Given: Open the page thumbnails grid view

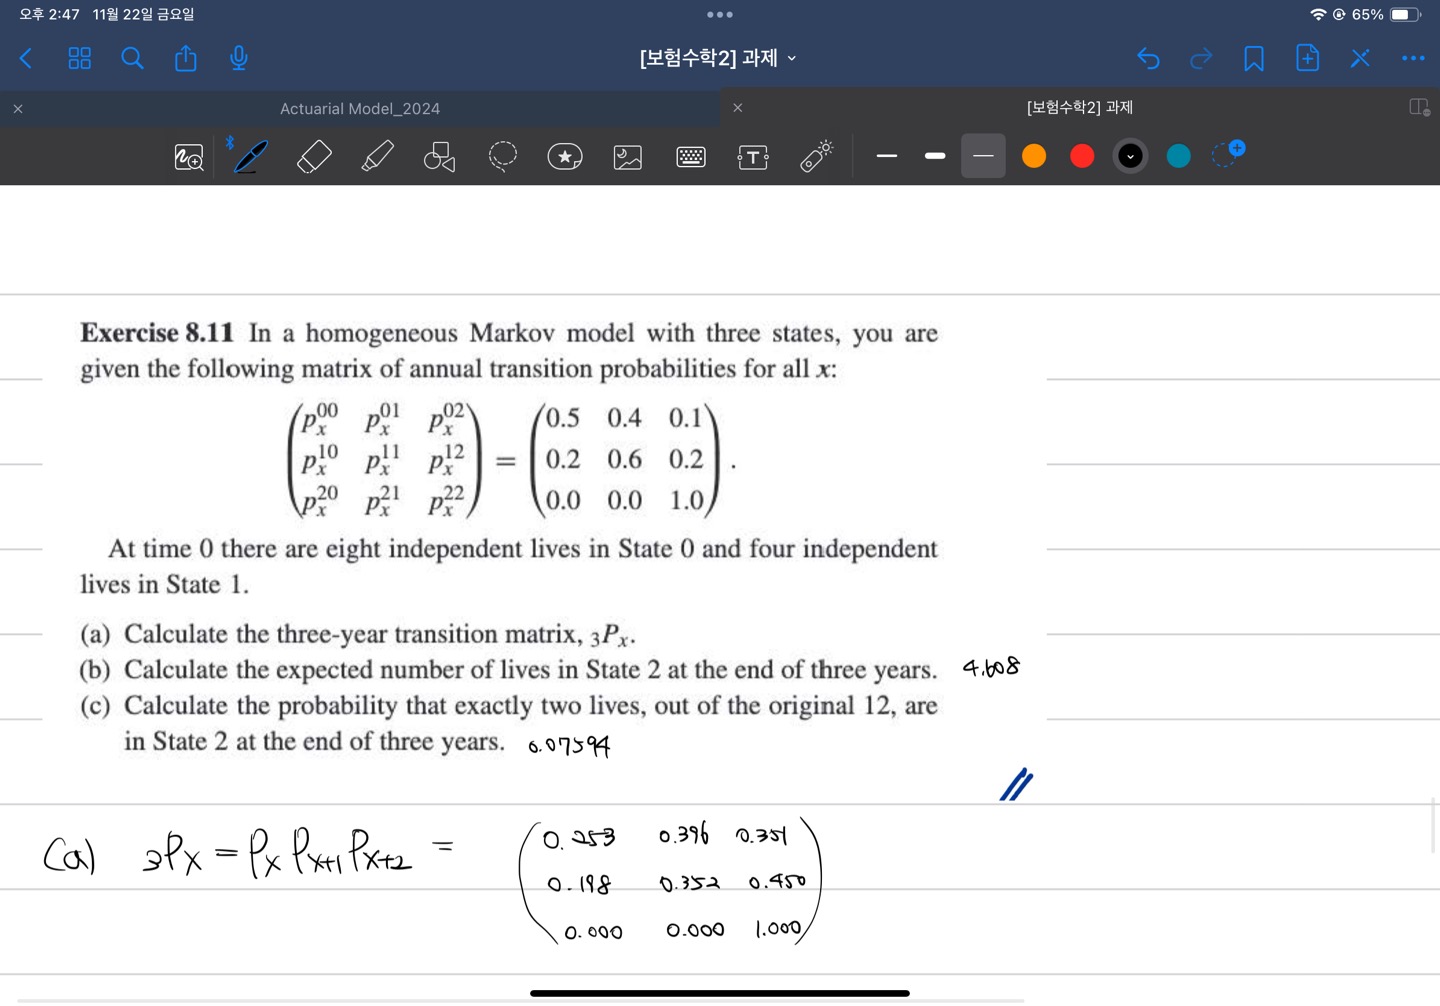Looking at the screenshot, I should pos(79,59).
